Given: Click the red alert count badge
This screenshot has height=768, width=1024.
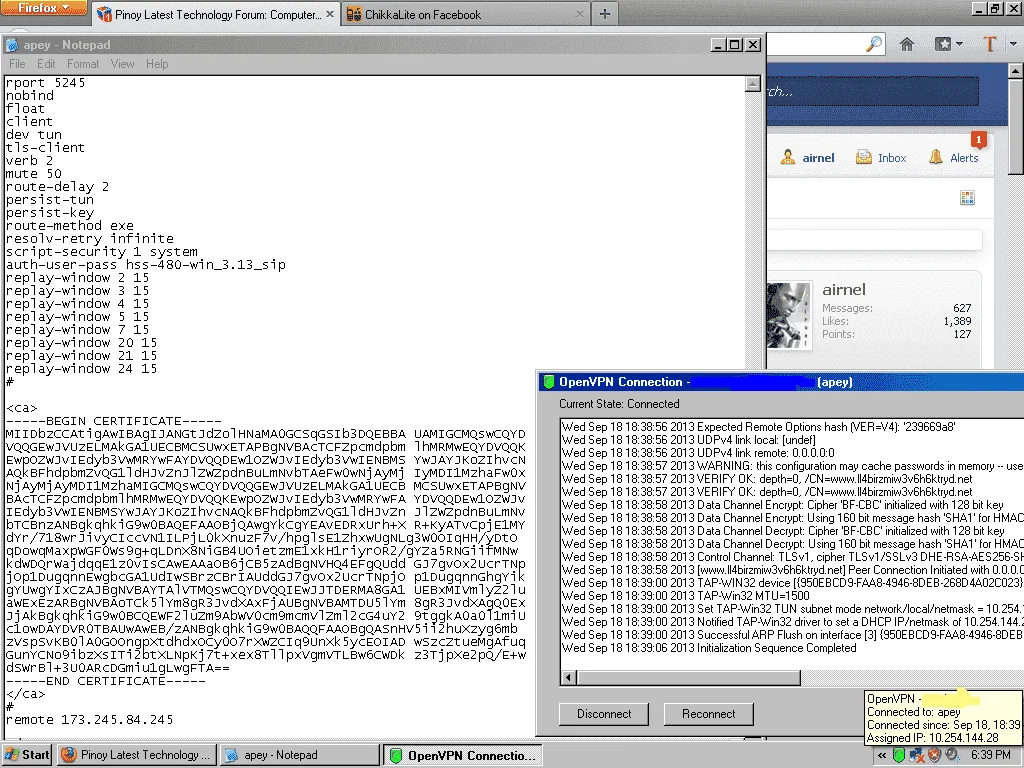Looking at the screenshot, I should click(x=978, y=140).
